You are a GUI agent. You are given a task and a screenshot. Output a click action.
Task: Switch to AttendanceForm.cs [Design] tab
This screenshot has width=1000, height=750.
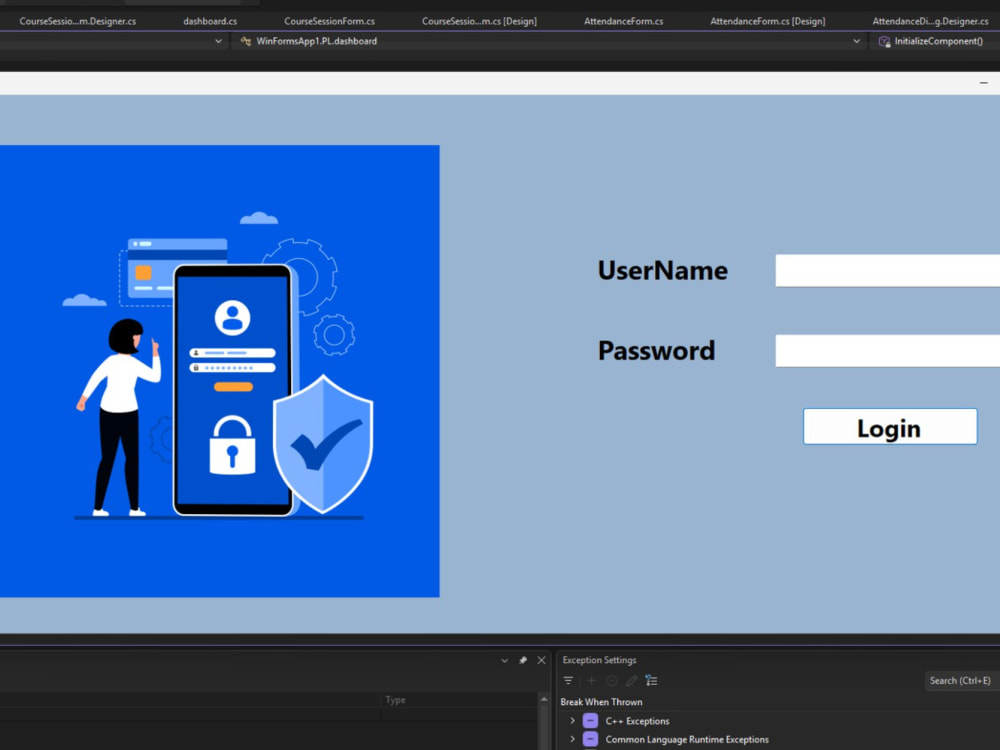[x=767, y=21]
